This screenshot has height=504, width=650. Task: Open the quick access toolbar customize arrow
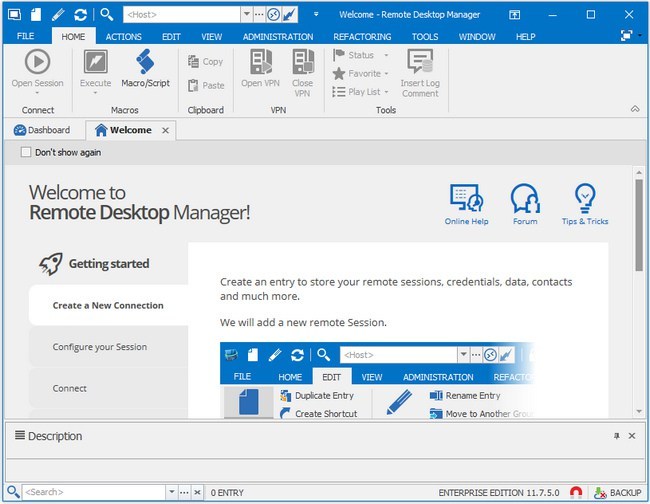pos(316,15)
